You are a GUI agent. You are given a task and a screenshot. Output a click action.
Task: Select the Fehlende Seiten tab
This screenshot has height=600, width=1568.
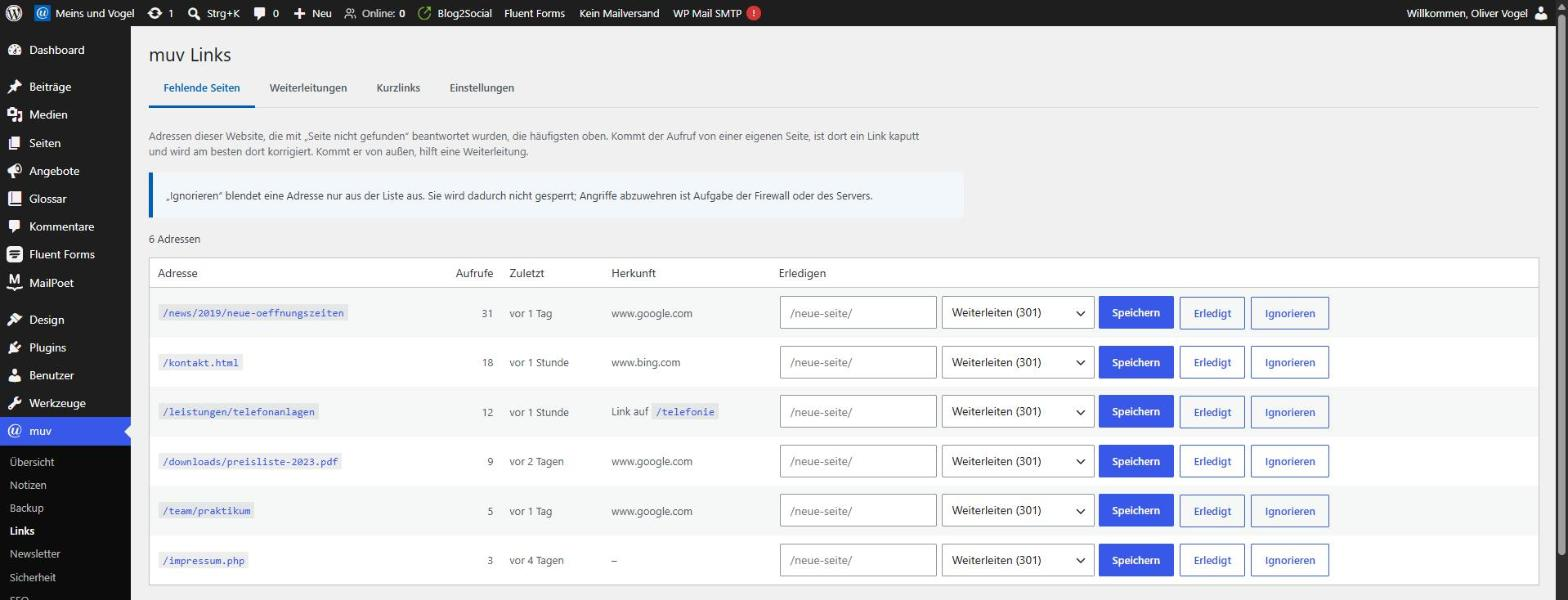click(202, 88)
